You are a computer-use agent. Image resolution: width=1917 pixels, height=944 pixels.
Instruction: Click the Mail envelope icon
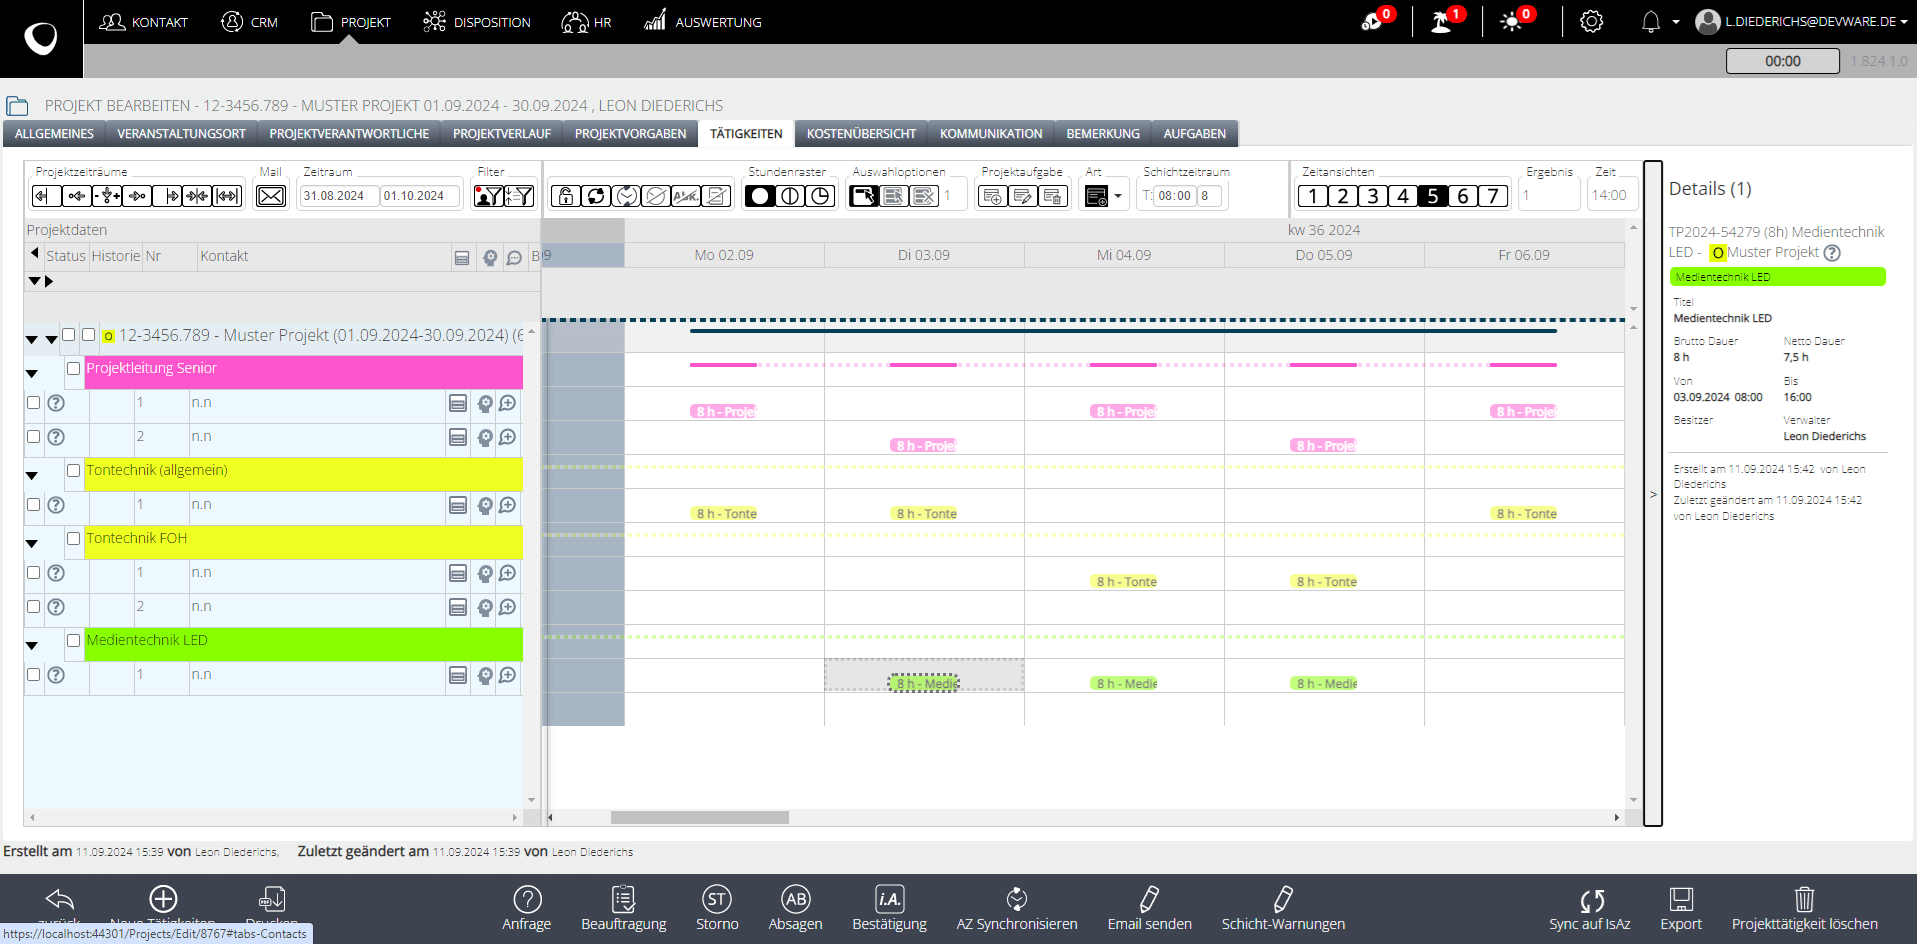271,196
